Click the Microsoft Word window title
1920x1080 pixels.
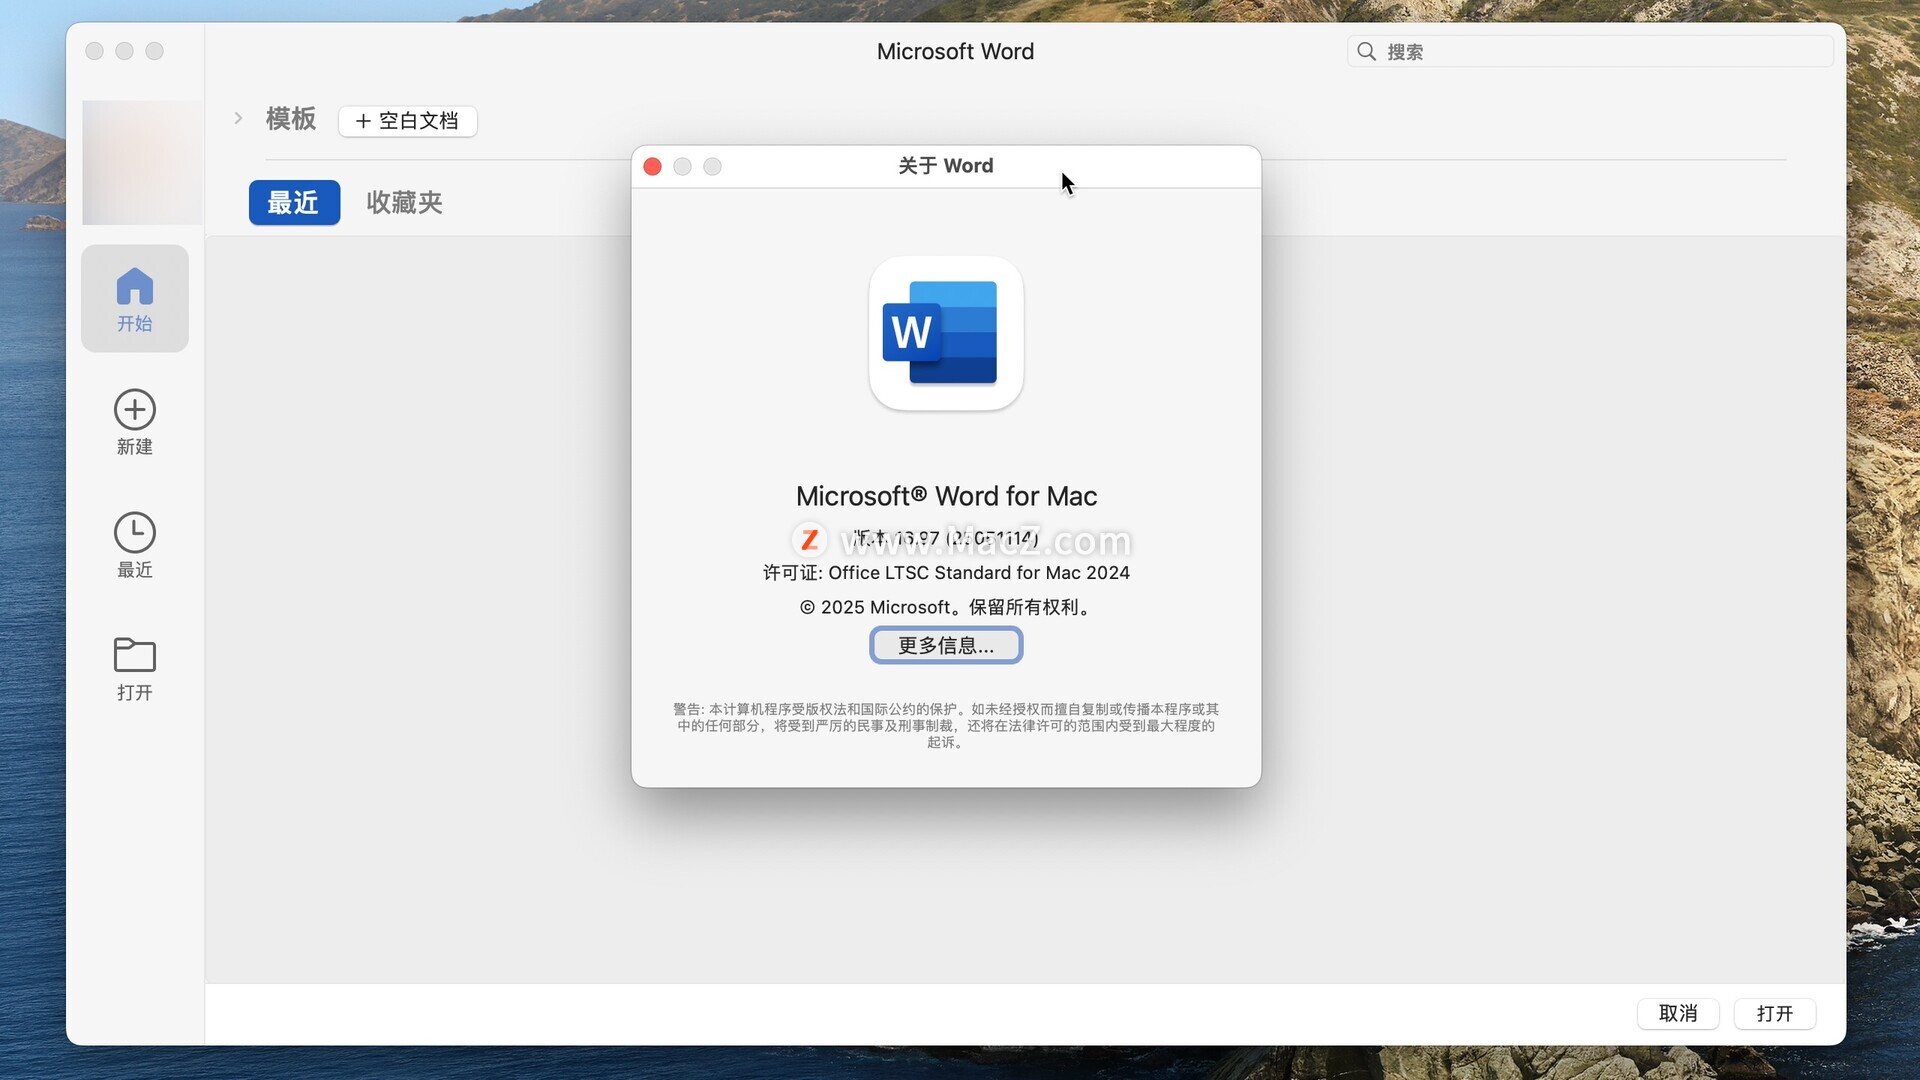tap(955, 51)
